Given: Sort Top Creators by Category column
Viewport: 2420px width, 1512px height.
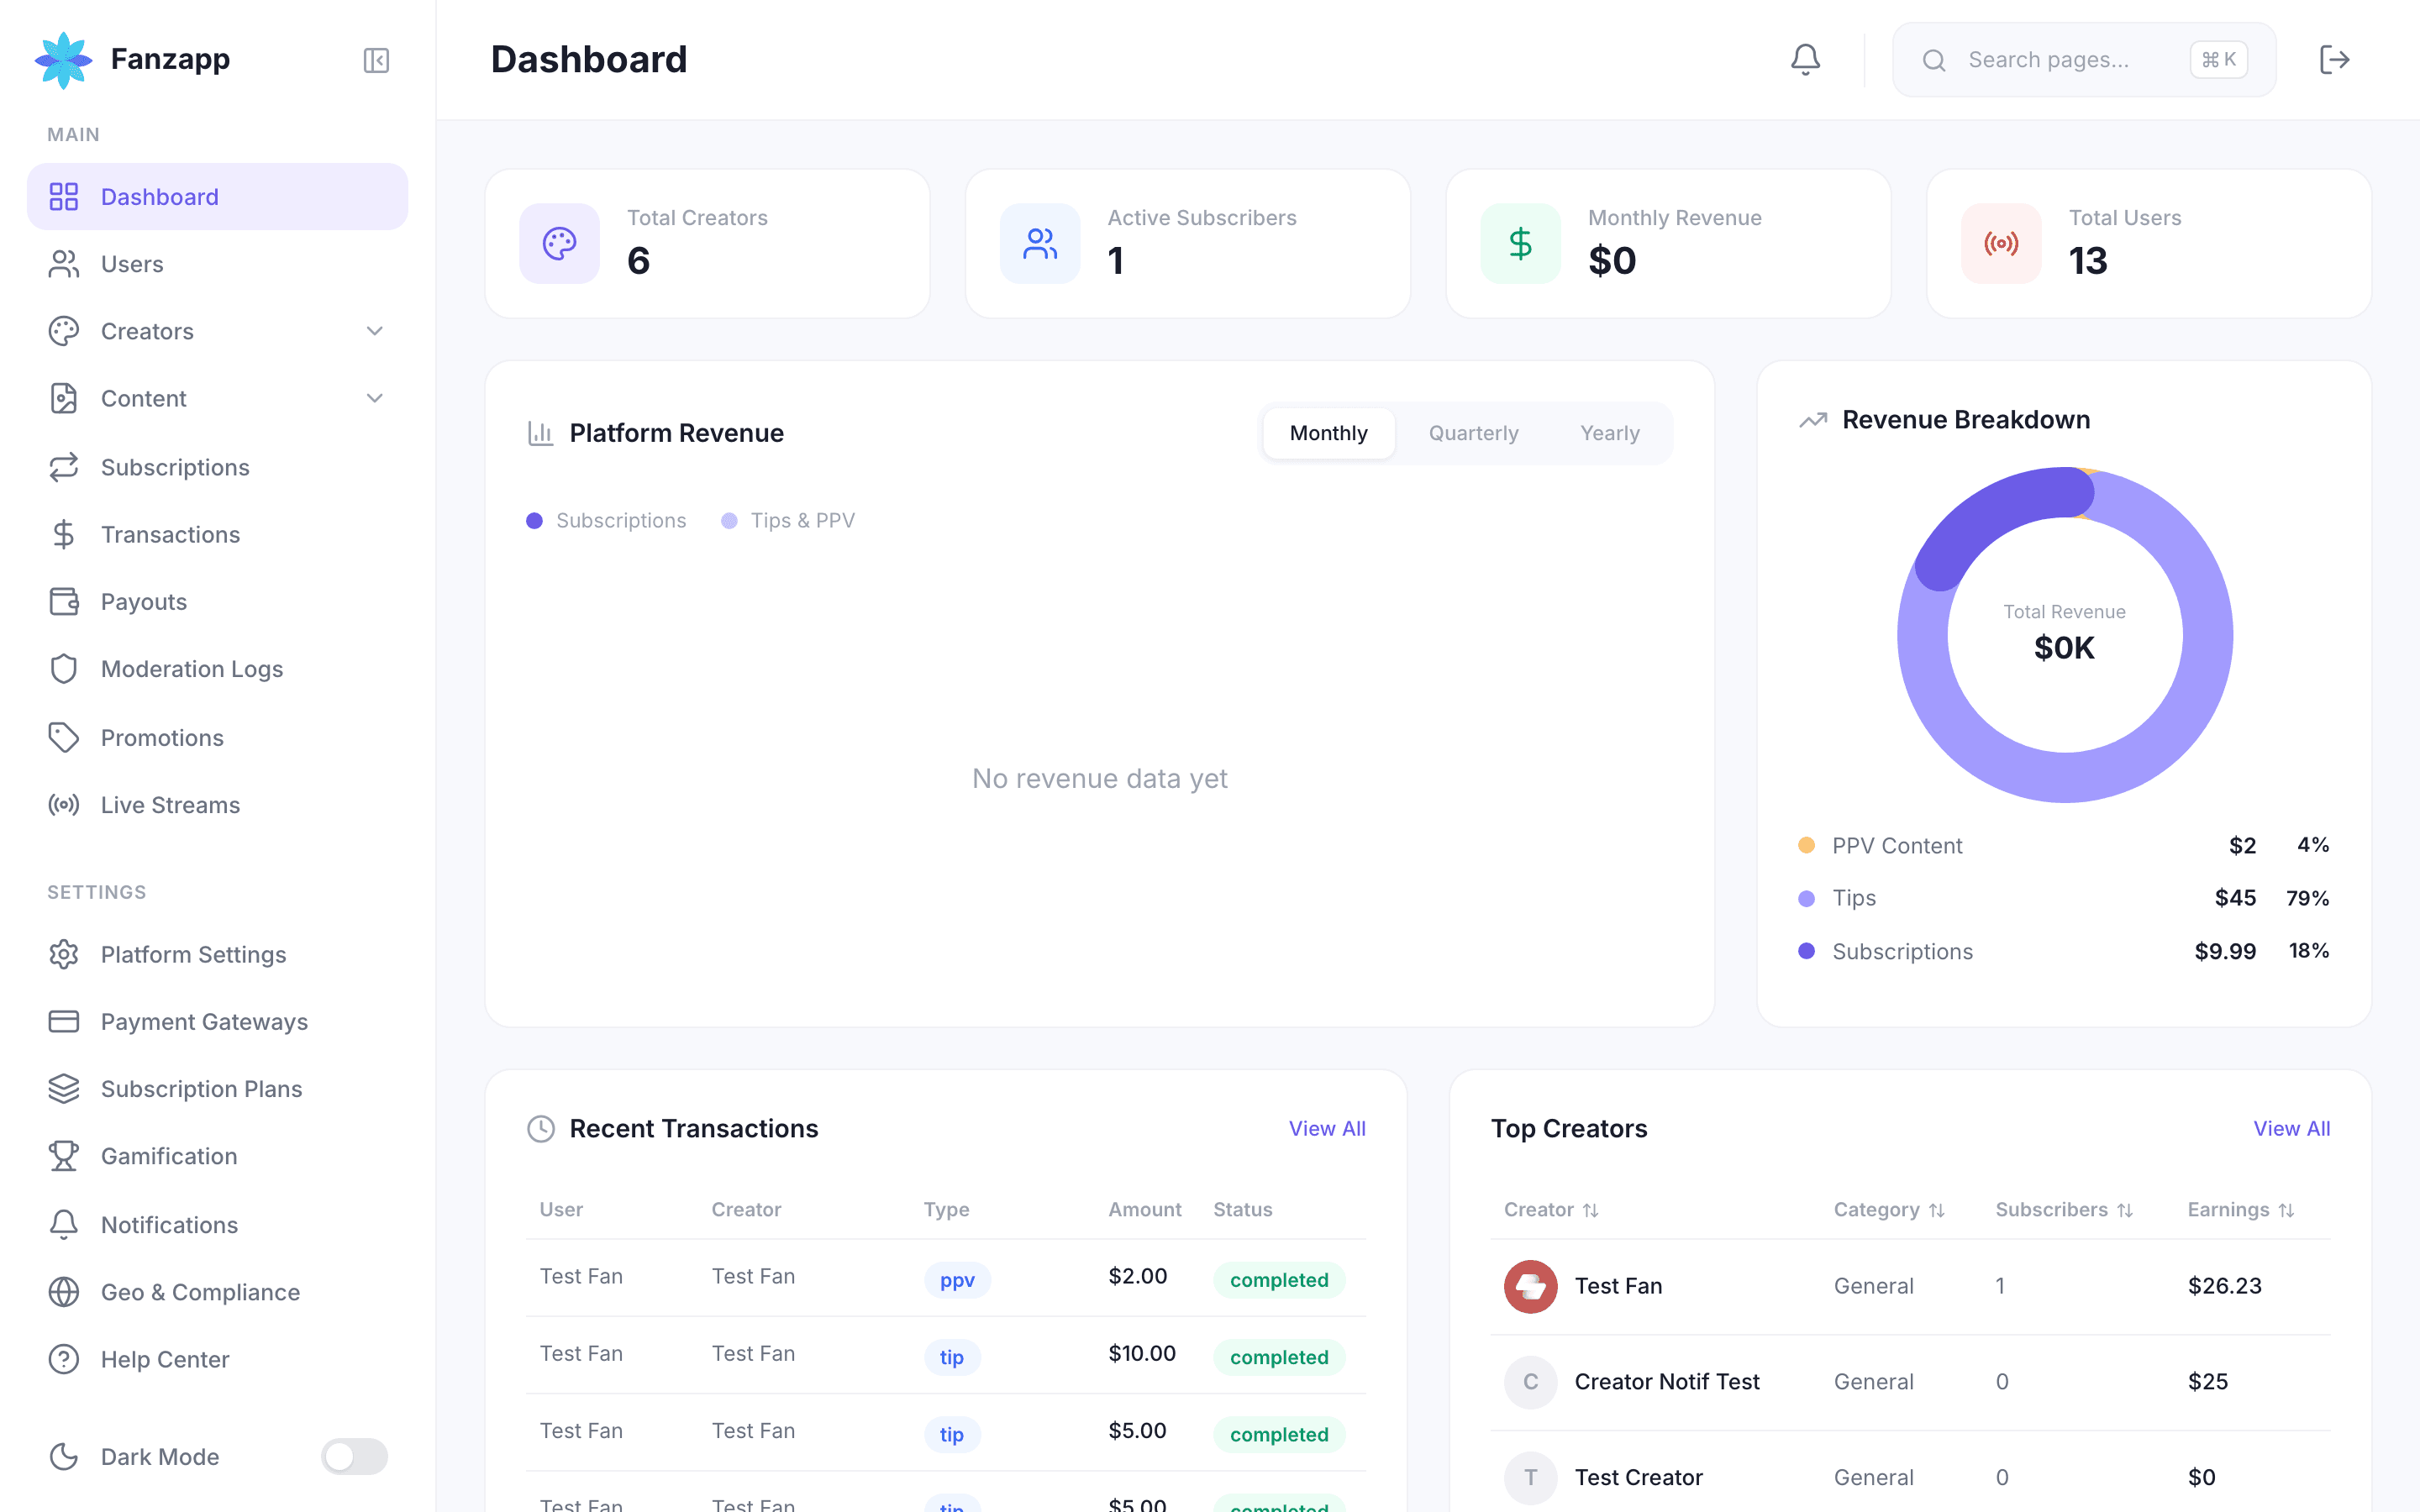Looking at the screenshot, I should click(x=1889, y=1210).
